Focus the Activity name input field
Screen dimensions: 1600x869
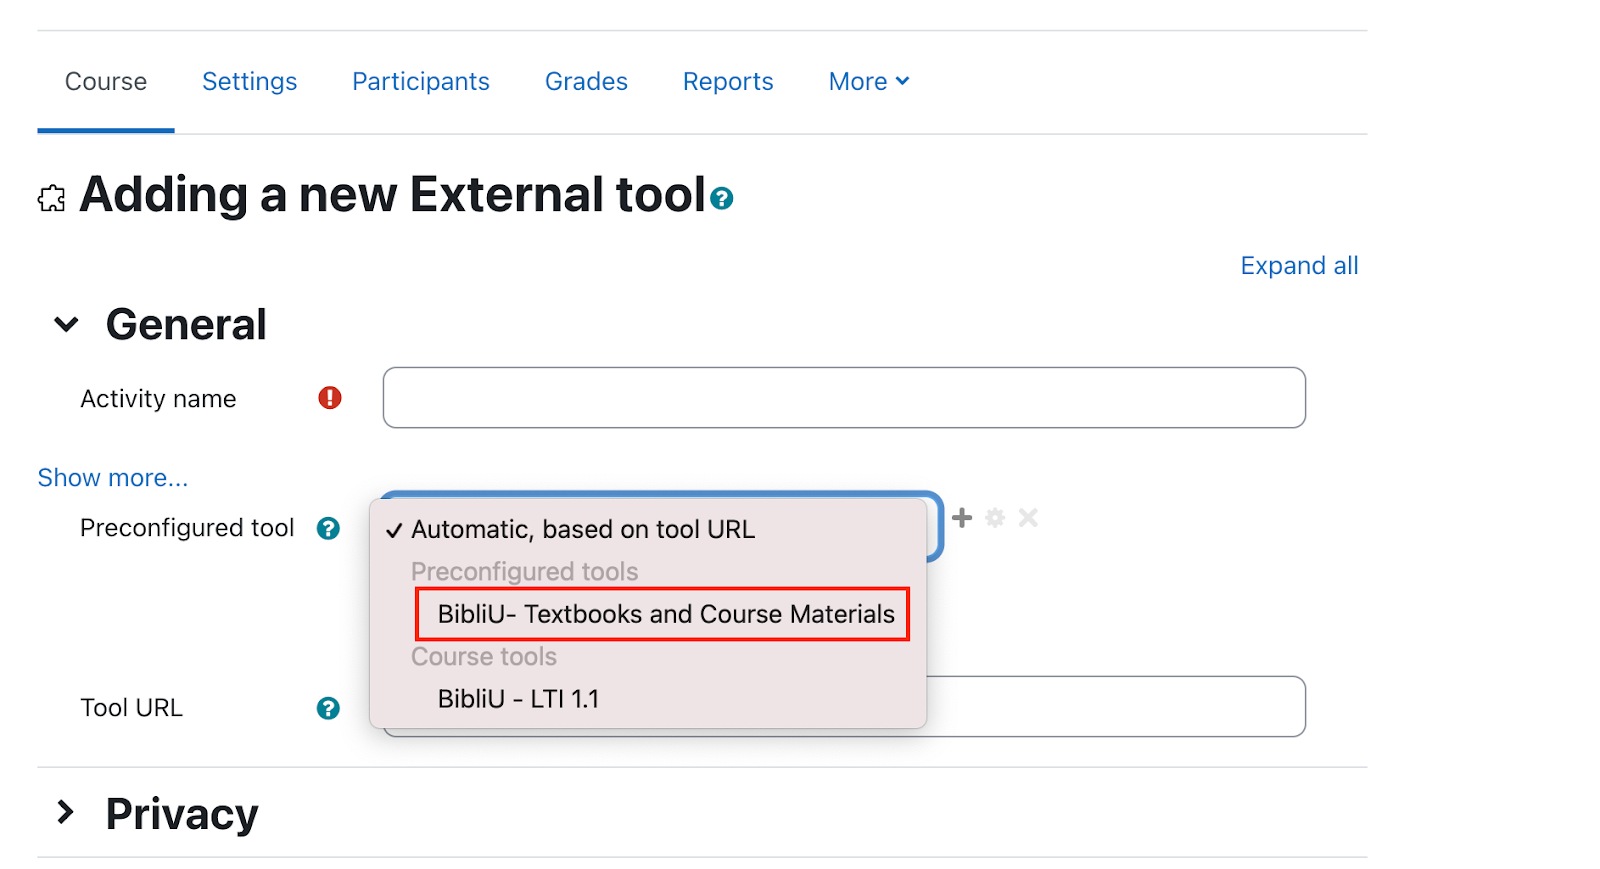844,398
